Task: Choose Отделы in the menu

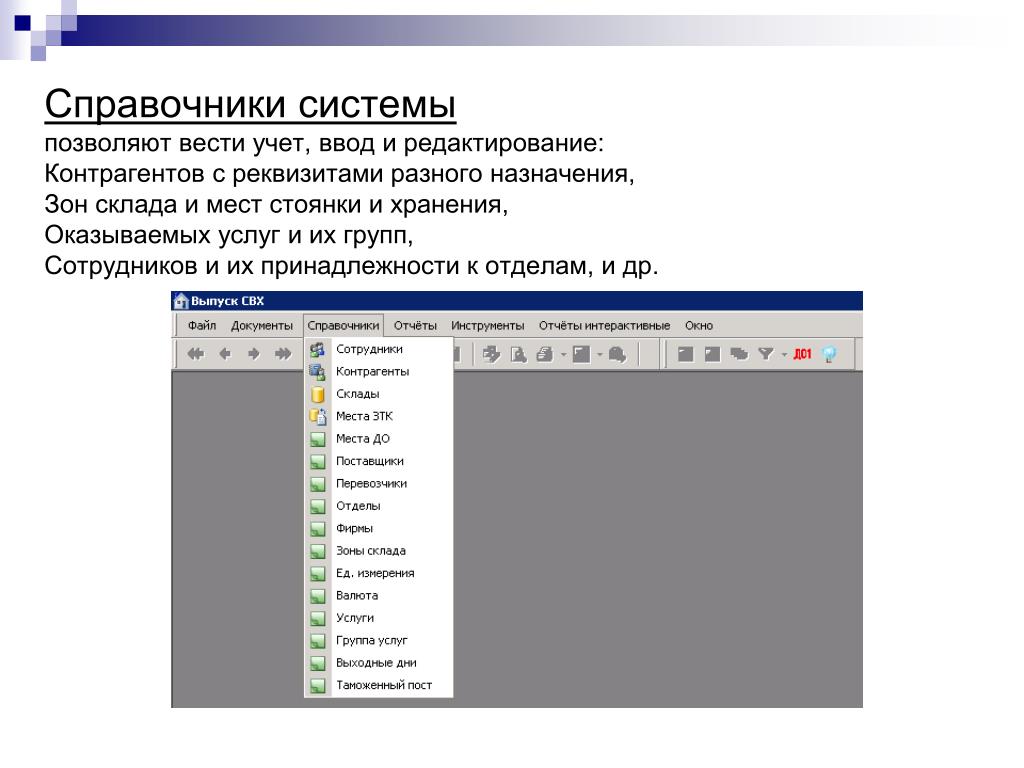Action: click(379, 506)
